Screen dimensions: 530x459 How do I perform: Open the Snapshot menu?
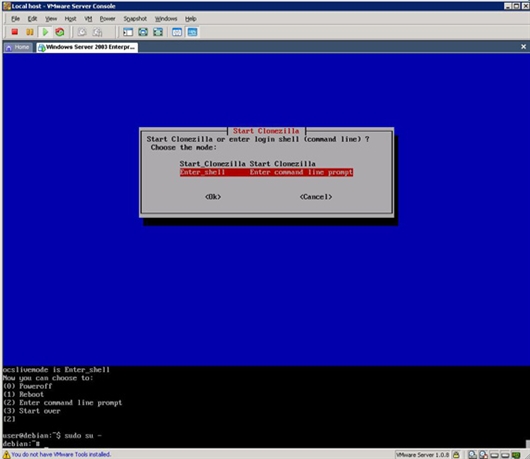[x=135, y=19]
